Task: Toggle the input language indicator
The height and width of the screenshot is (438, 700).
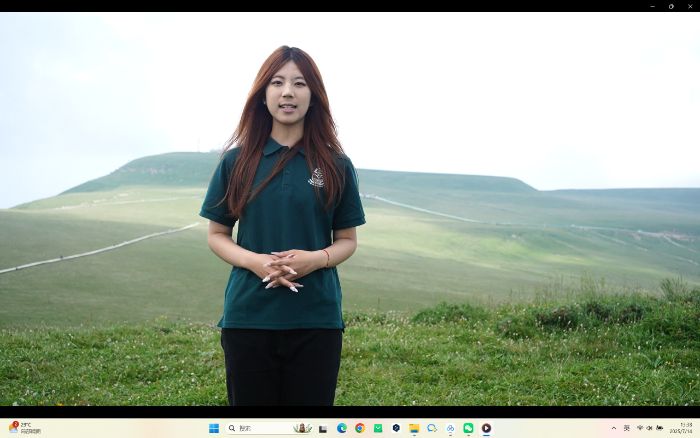Action: tap(627, 428)
